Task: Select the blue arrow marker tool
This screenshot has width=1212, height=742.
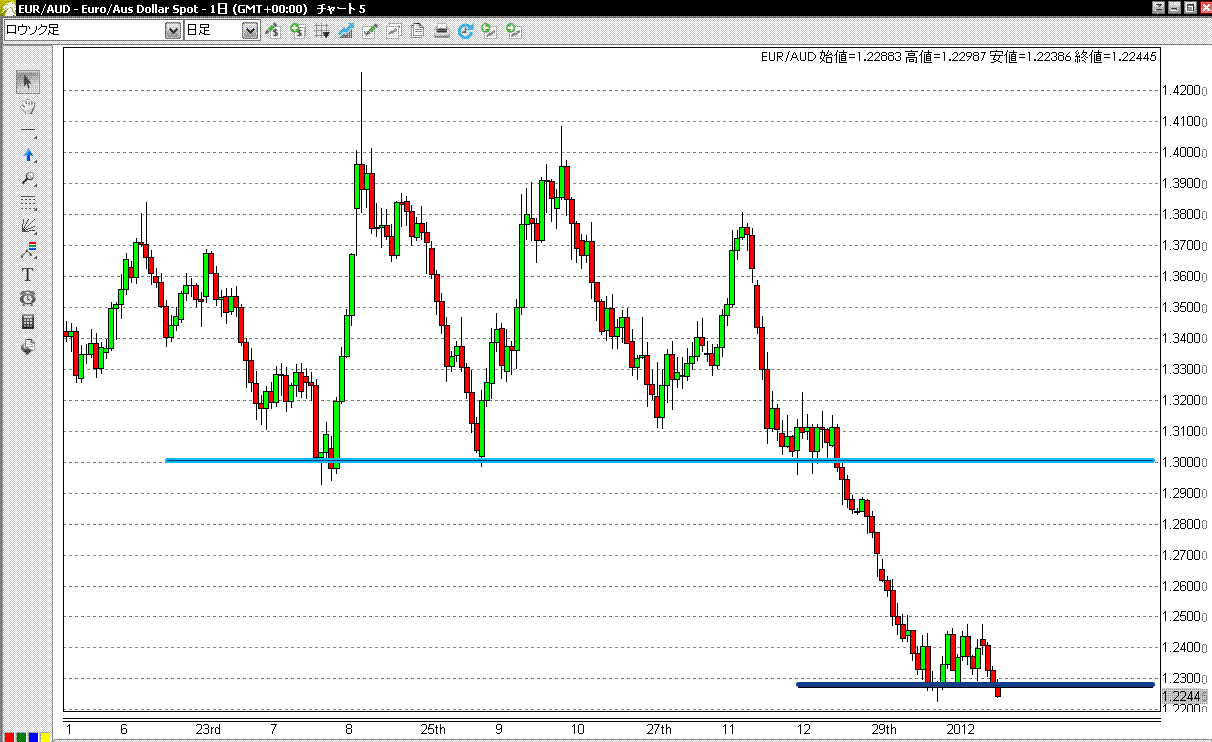Action: 28,156
